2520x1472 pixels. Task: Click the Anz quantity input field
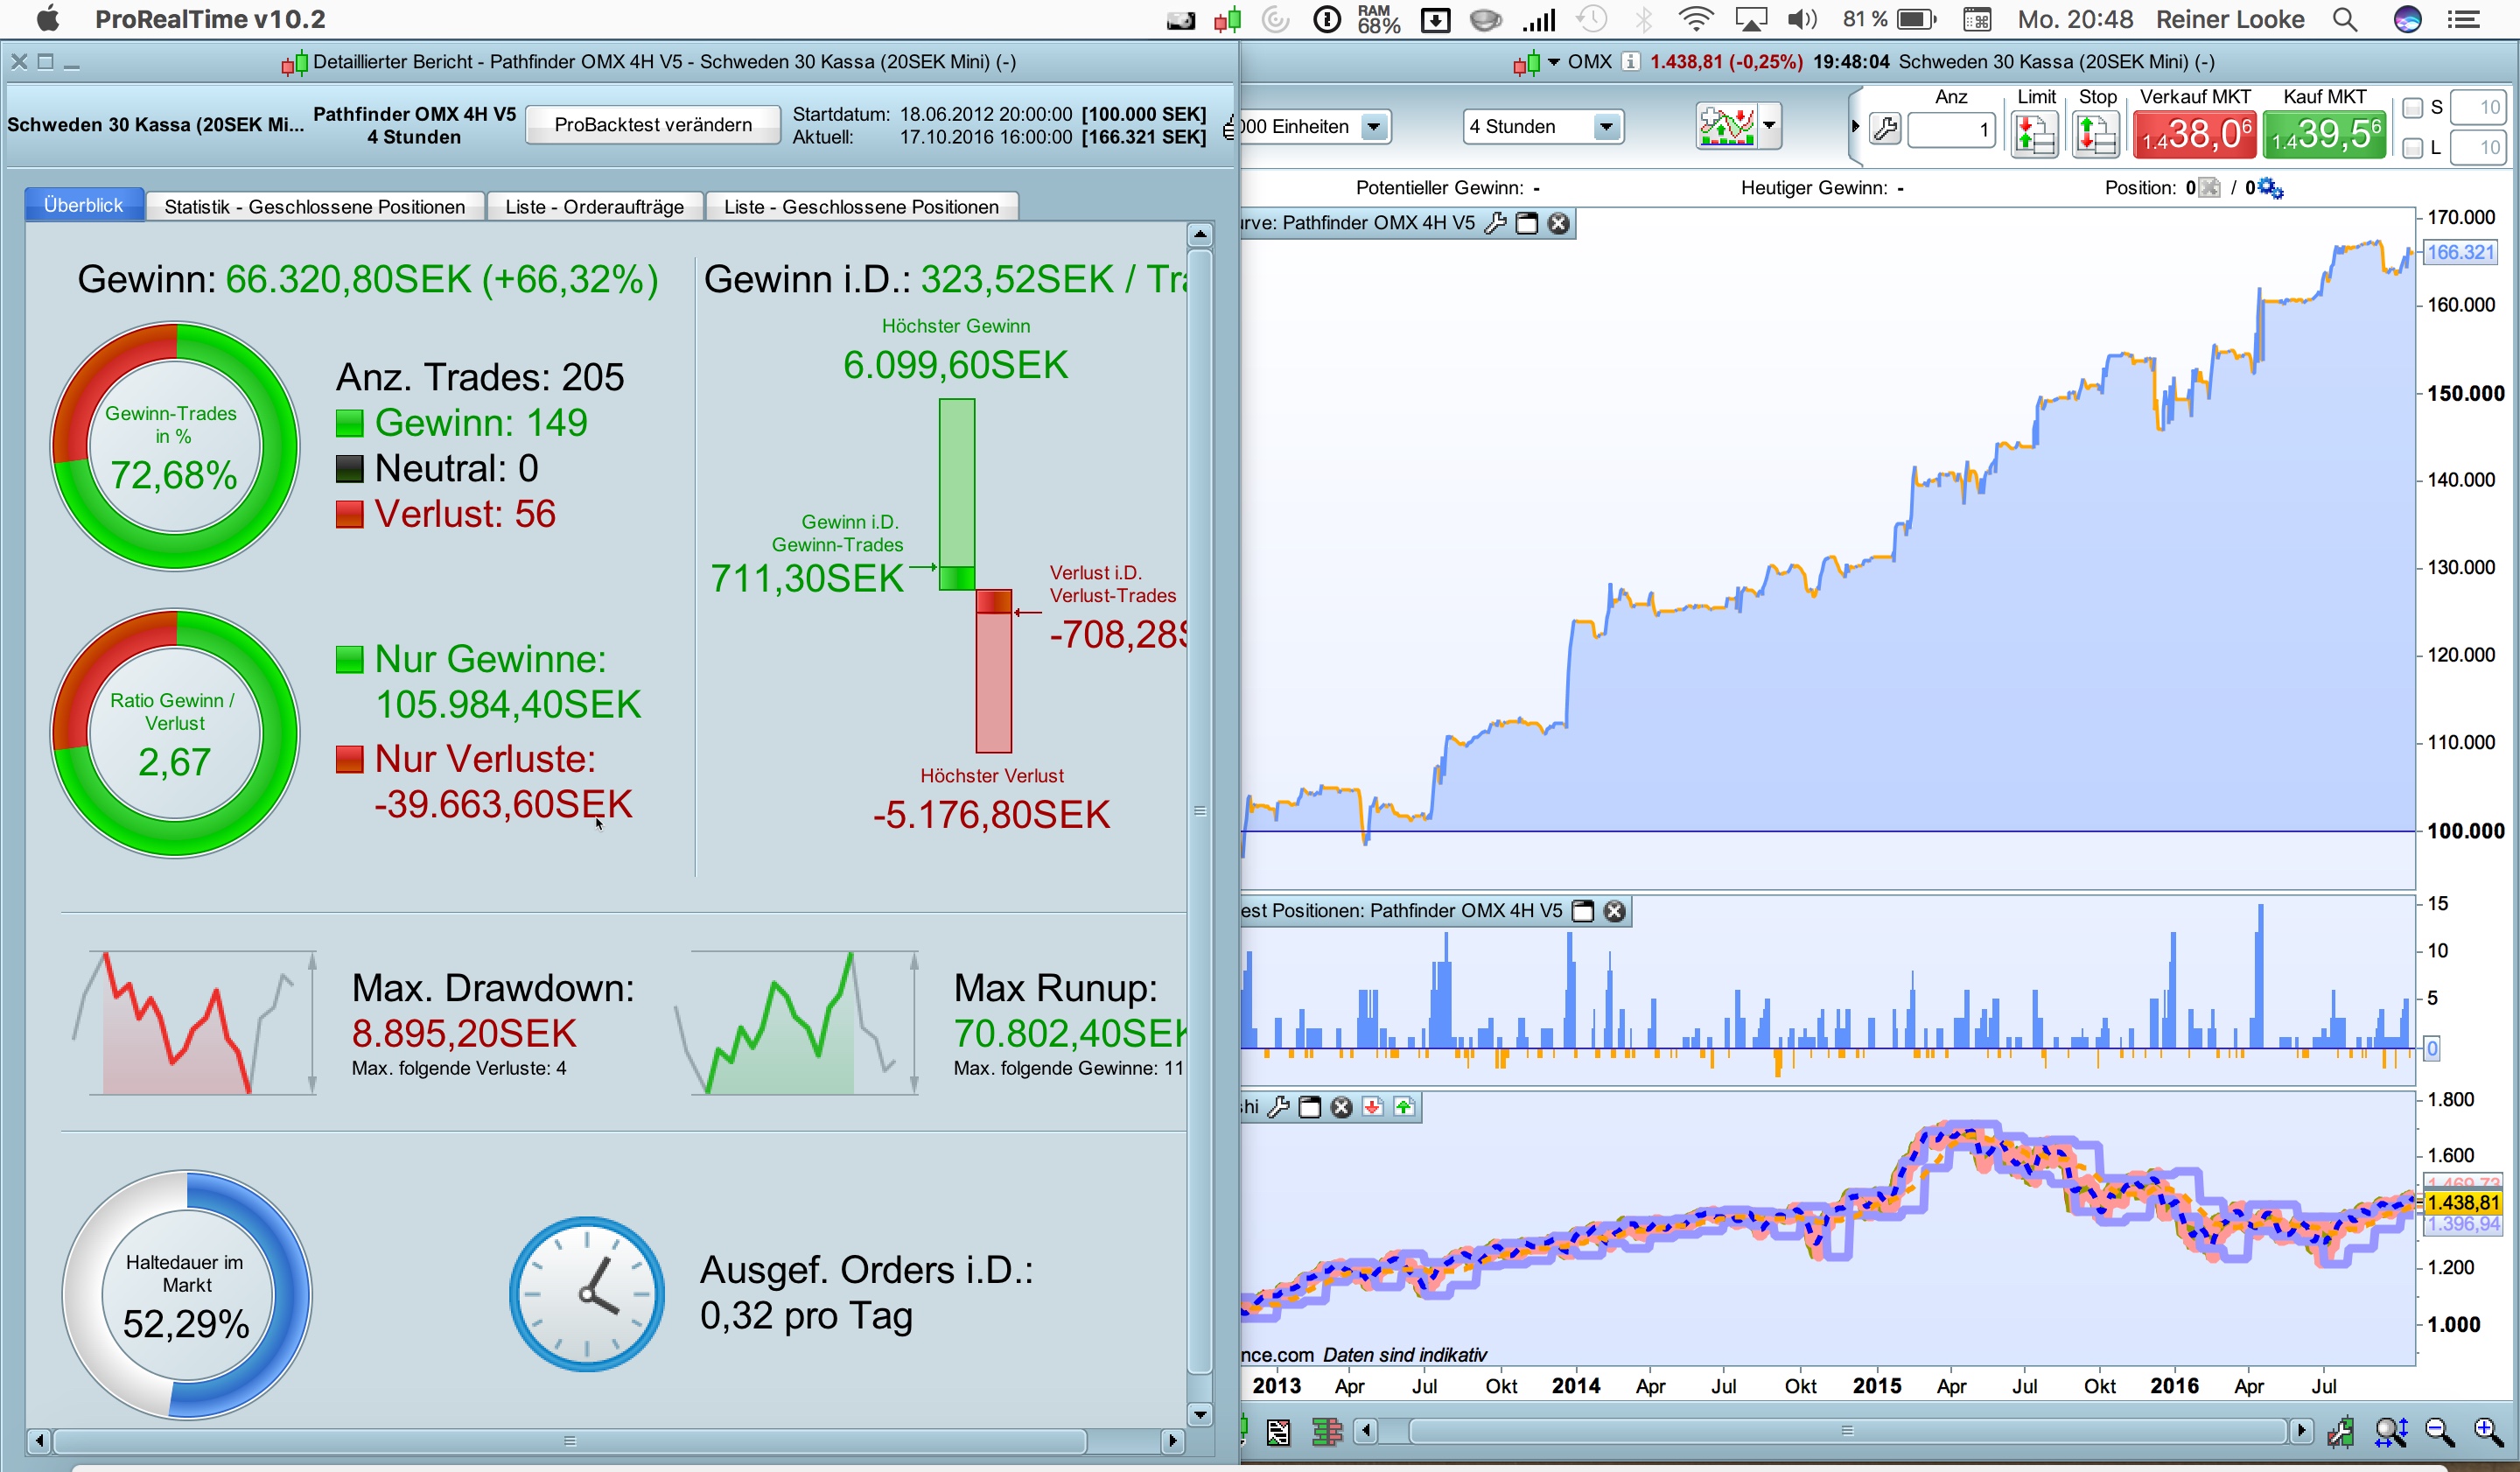click(1951, 129)
